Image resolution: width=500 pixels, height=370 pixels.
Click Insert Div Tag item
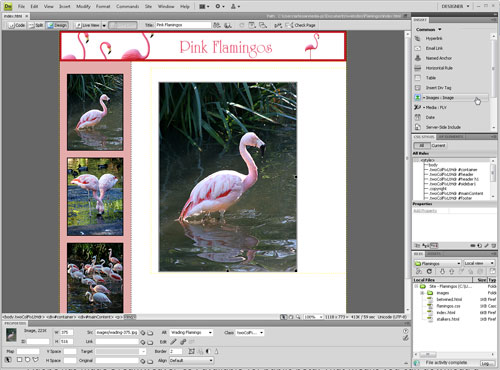pyautogui.click(x=438, y=88)
